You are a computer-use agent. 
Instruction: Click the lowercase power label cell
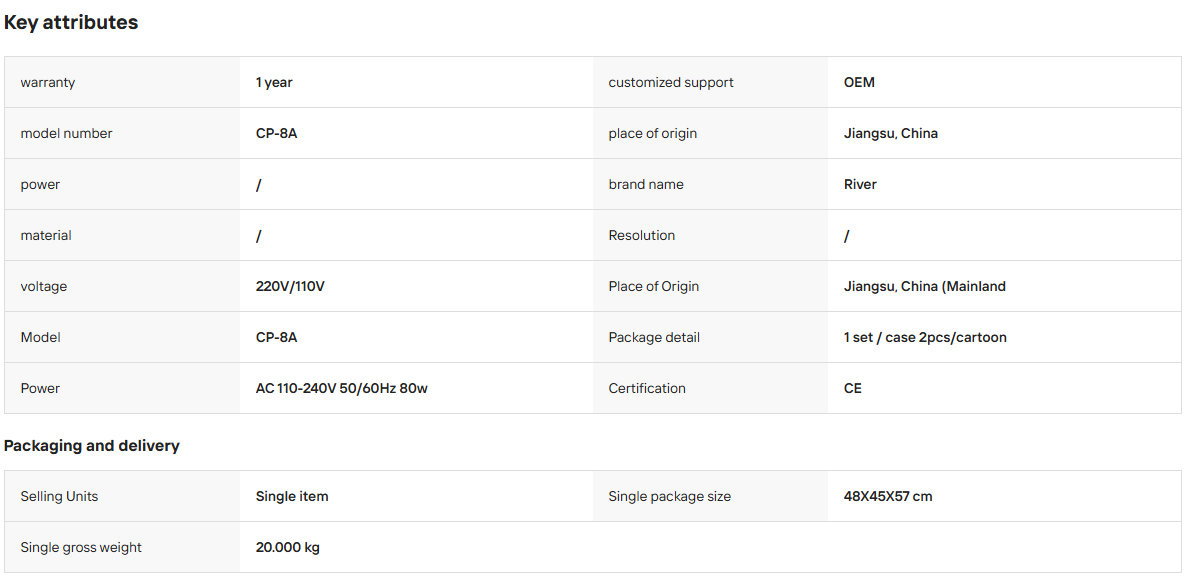(x=122, y=185)
